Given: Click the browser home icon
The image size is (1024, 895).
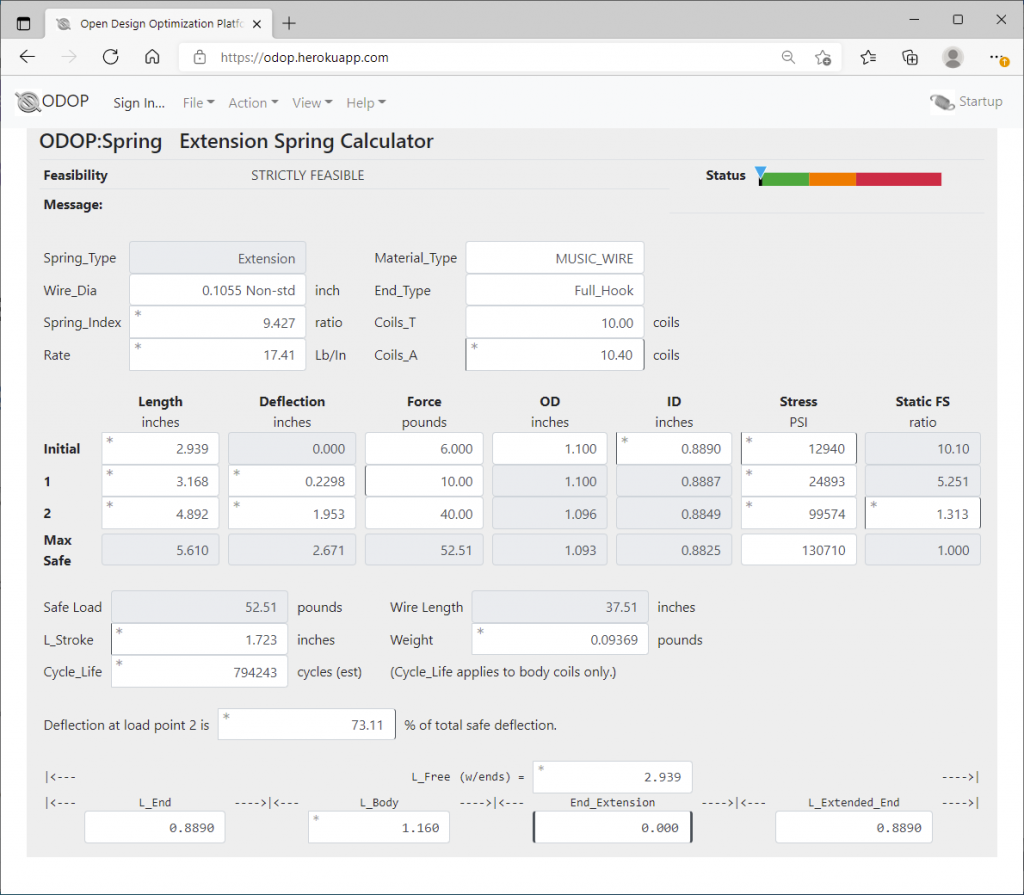Looking at the screenshot, I should 151,57.
